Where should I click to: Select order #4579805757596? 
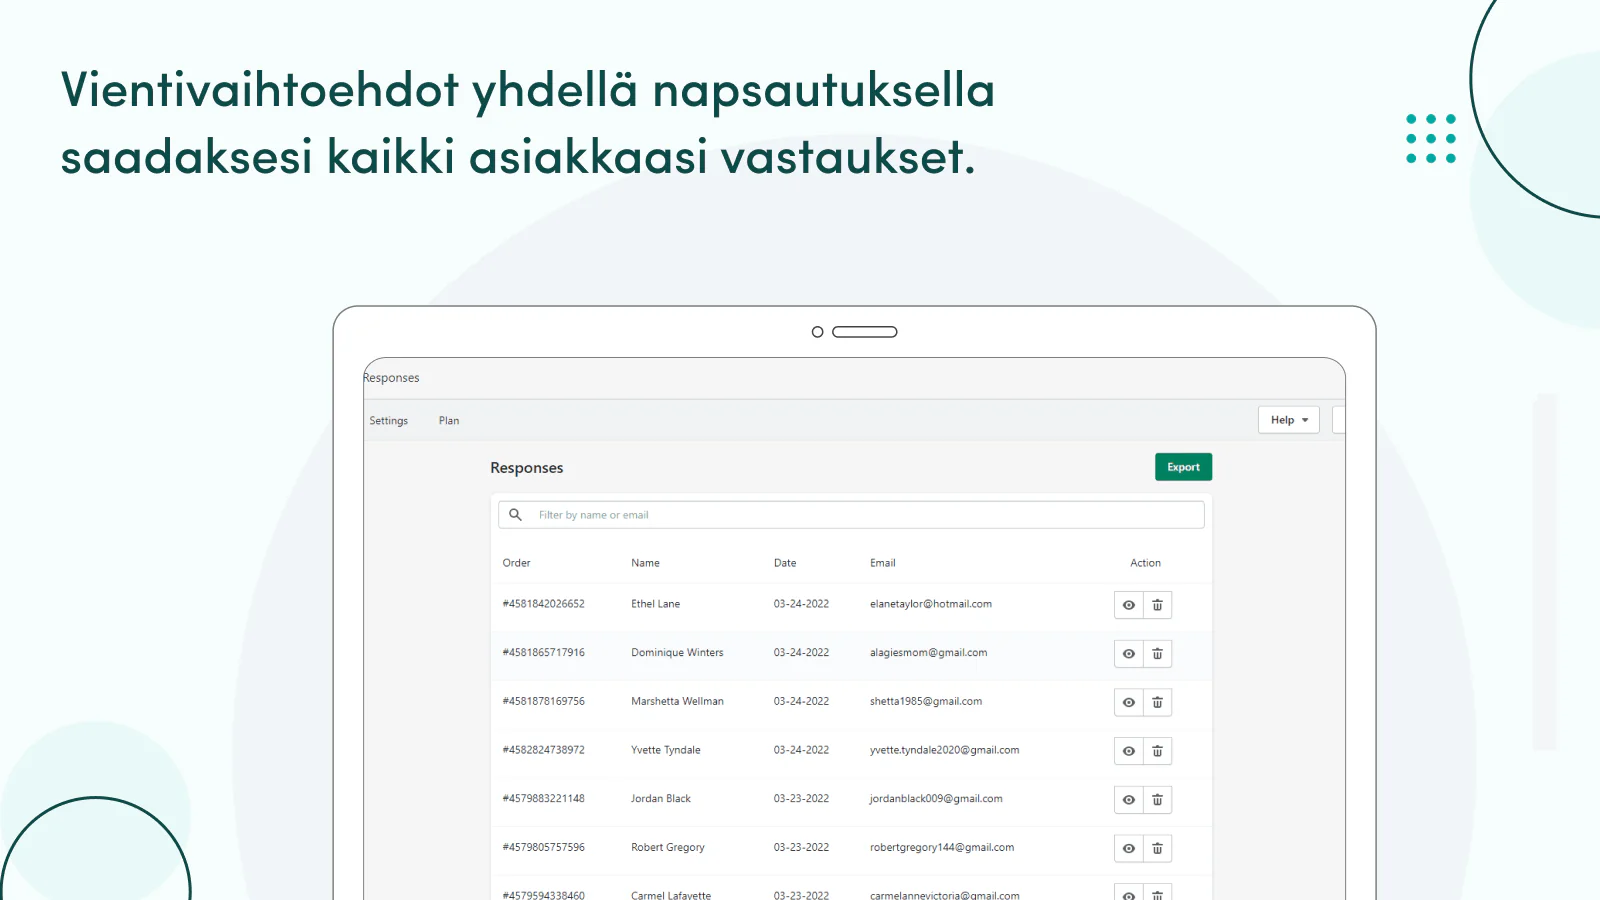[x=543, y=848]
